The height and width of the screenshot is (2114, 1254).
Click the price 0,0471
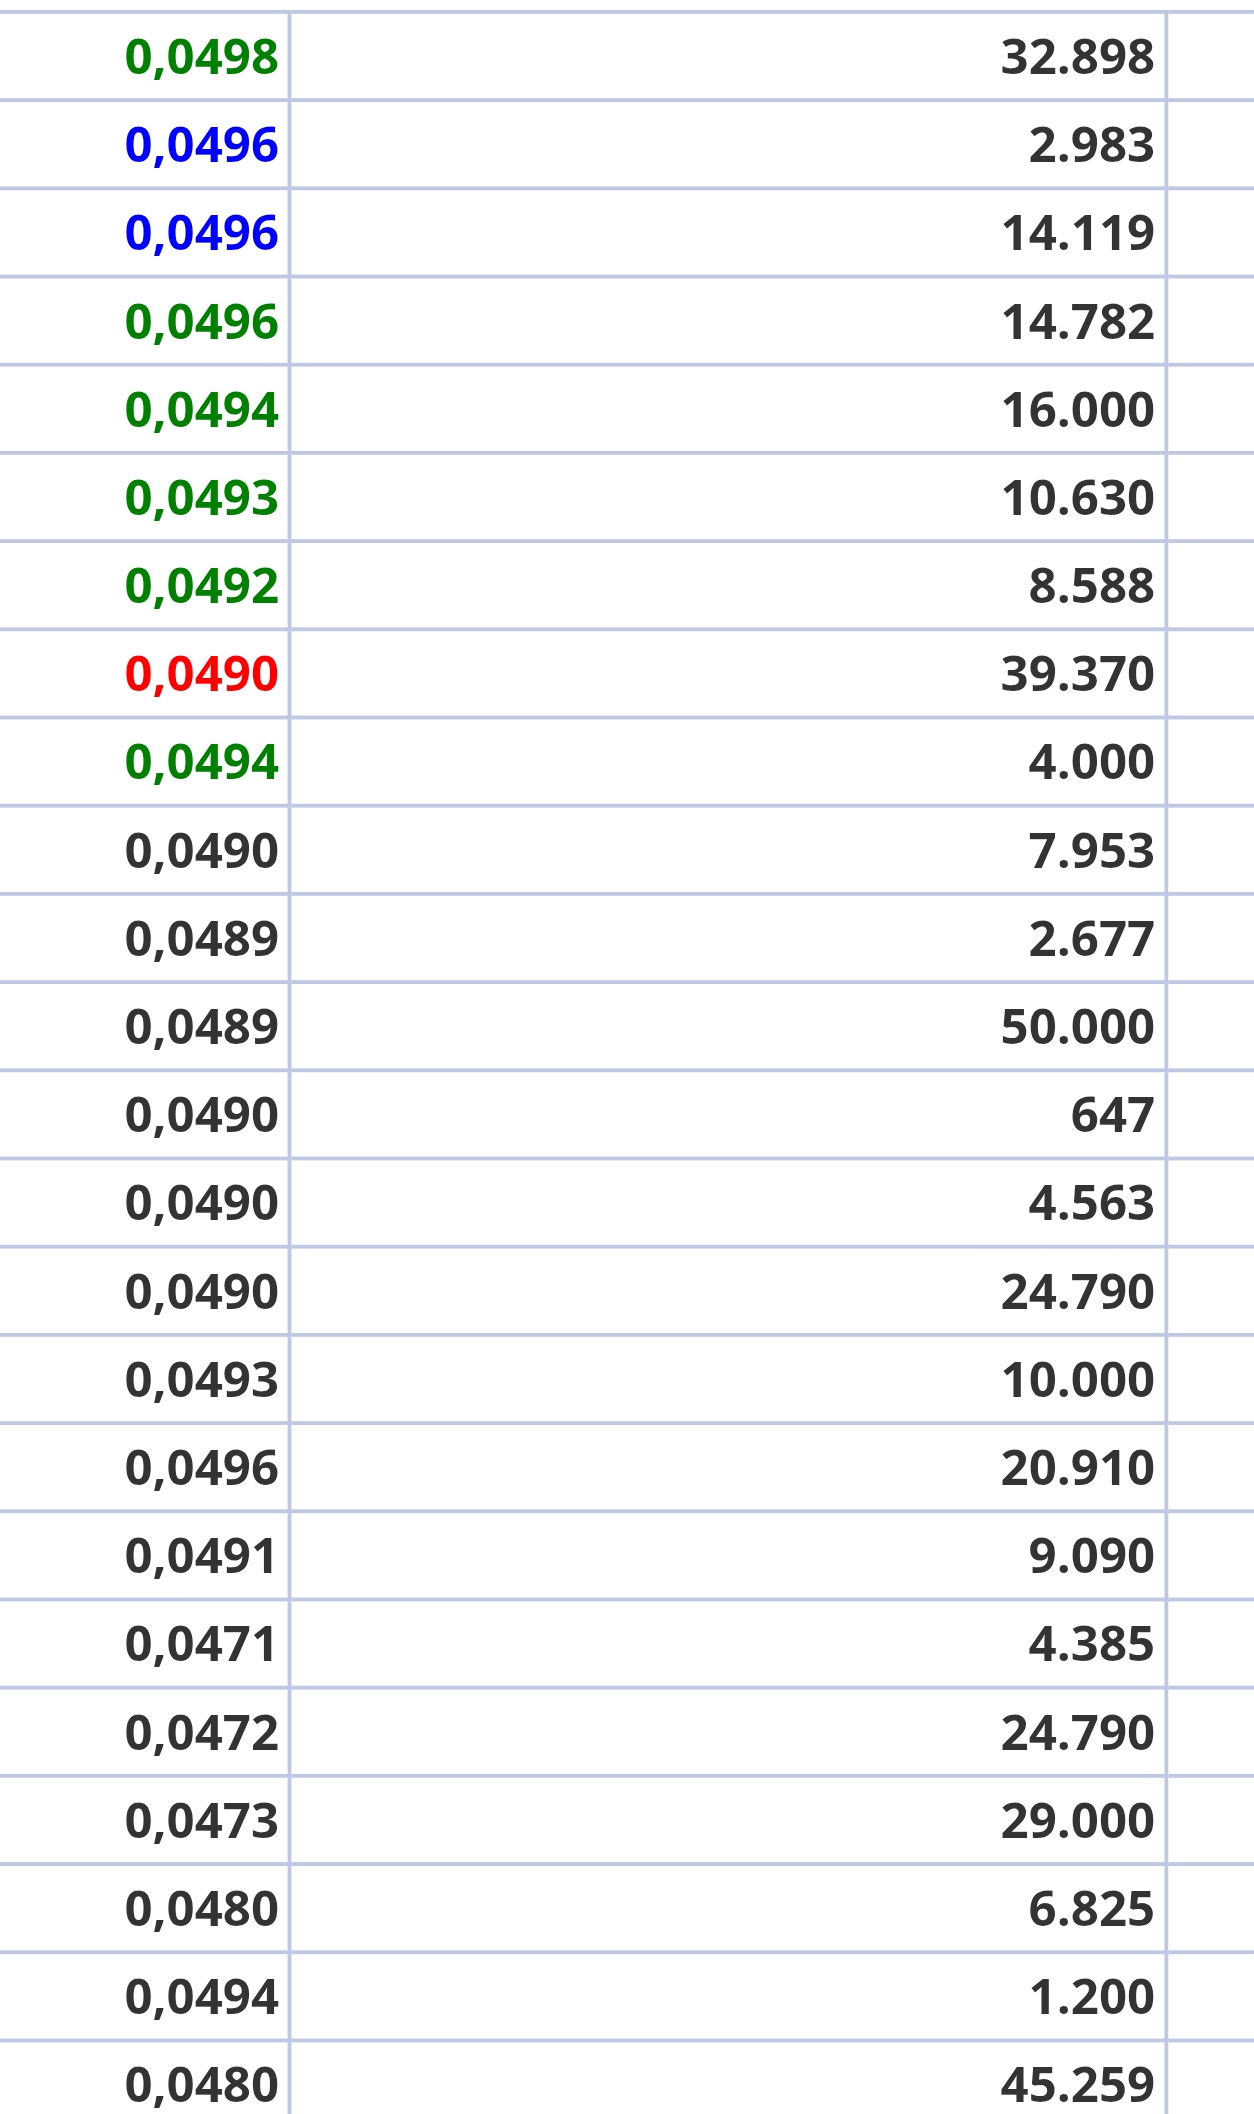[x=201, y=1644]
